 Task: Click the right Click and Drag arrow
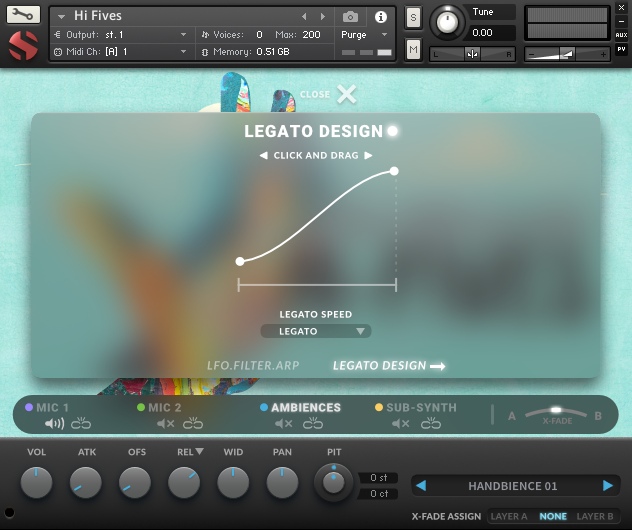[x=368, y=155]
